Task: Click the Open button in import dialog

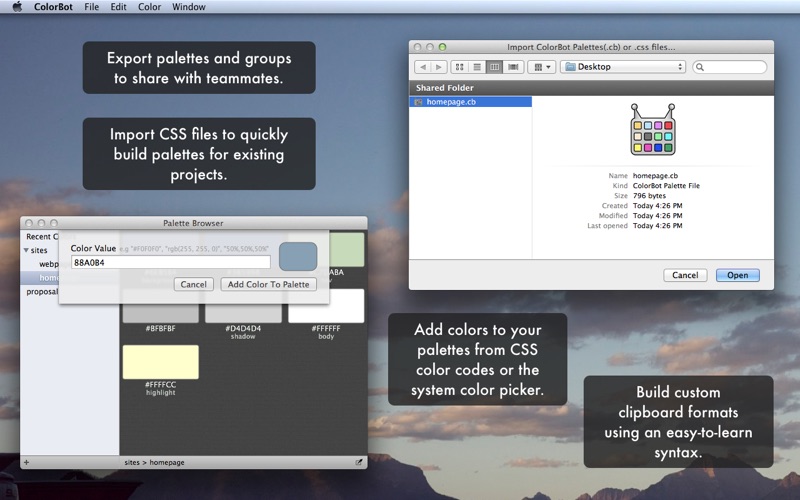Action: pos(737,275)
